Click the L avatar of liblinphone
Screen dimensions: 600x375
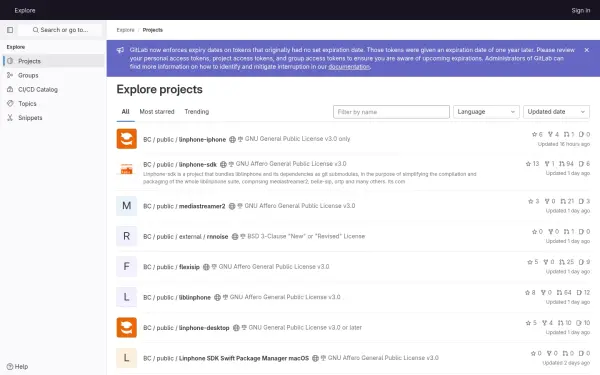click(127, 297)
